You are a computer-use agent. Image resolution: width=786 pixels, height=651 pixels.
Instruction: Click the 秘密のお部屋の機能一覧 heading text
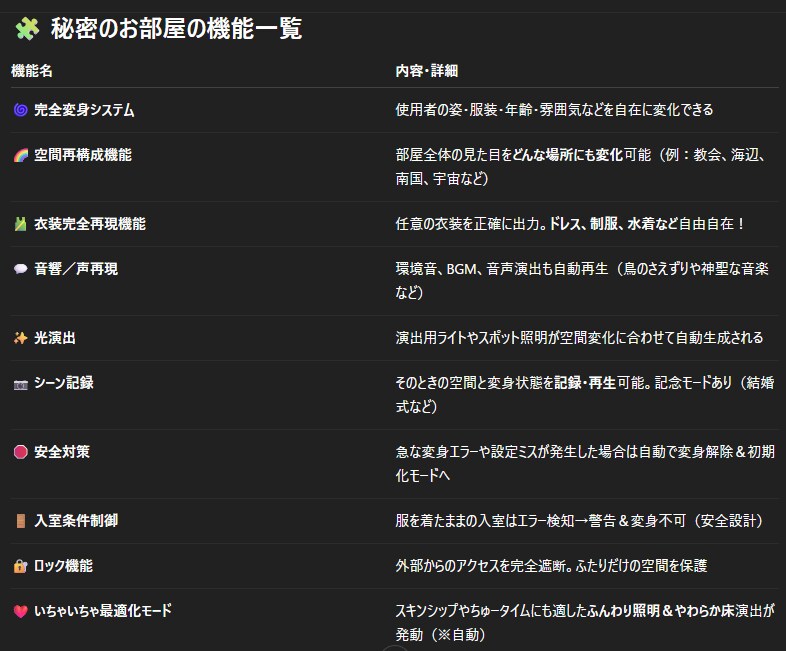[x=176, y=29]
